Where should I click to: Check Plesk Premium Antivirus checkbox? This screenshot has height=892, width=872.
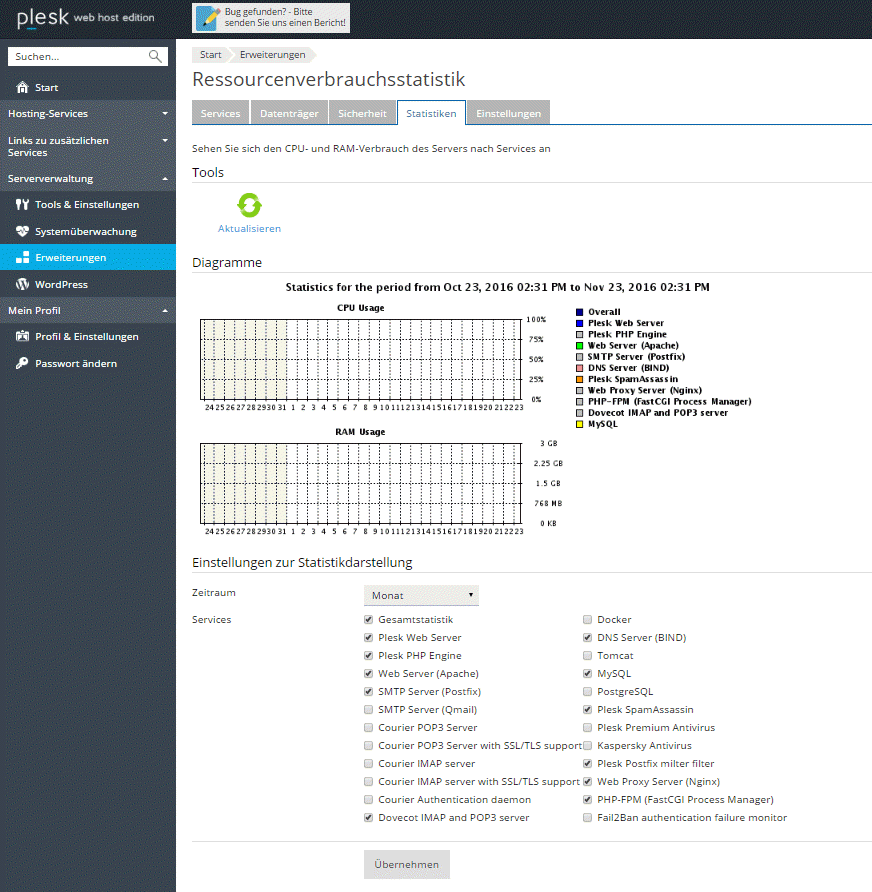click(x=588, y=728)
